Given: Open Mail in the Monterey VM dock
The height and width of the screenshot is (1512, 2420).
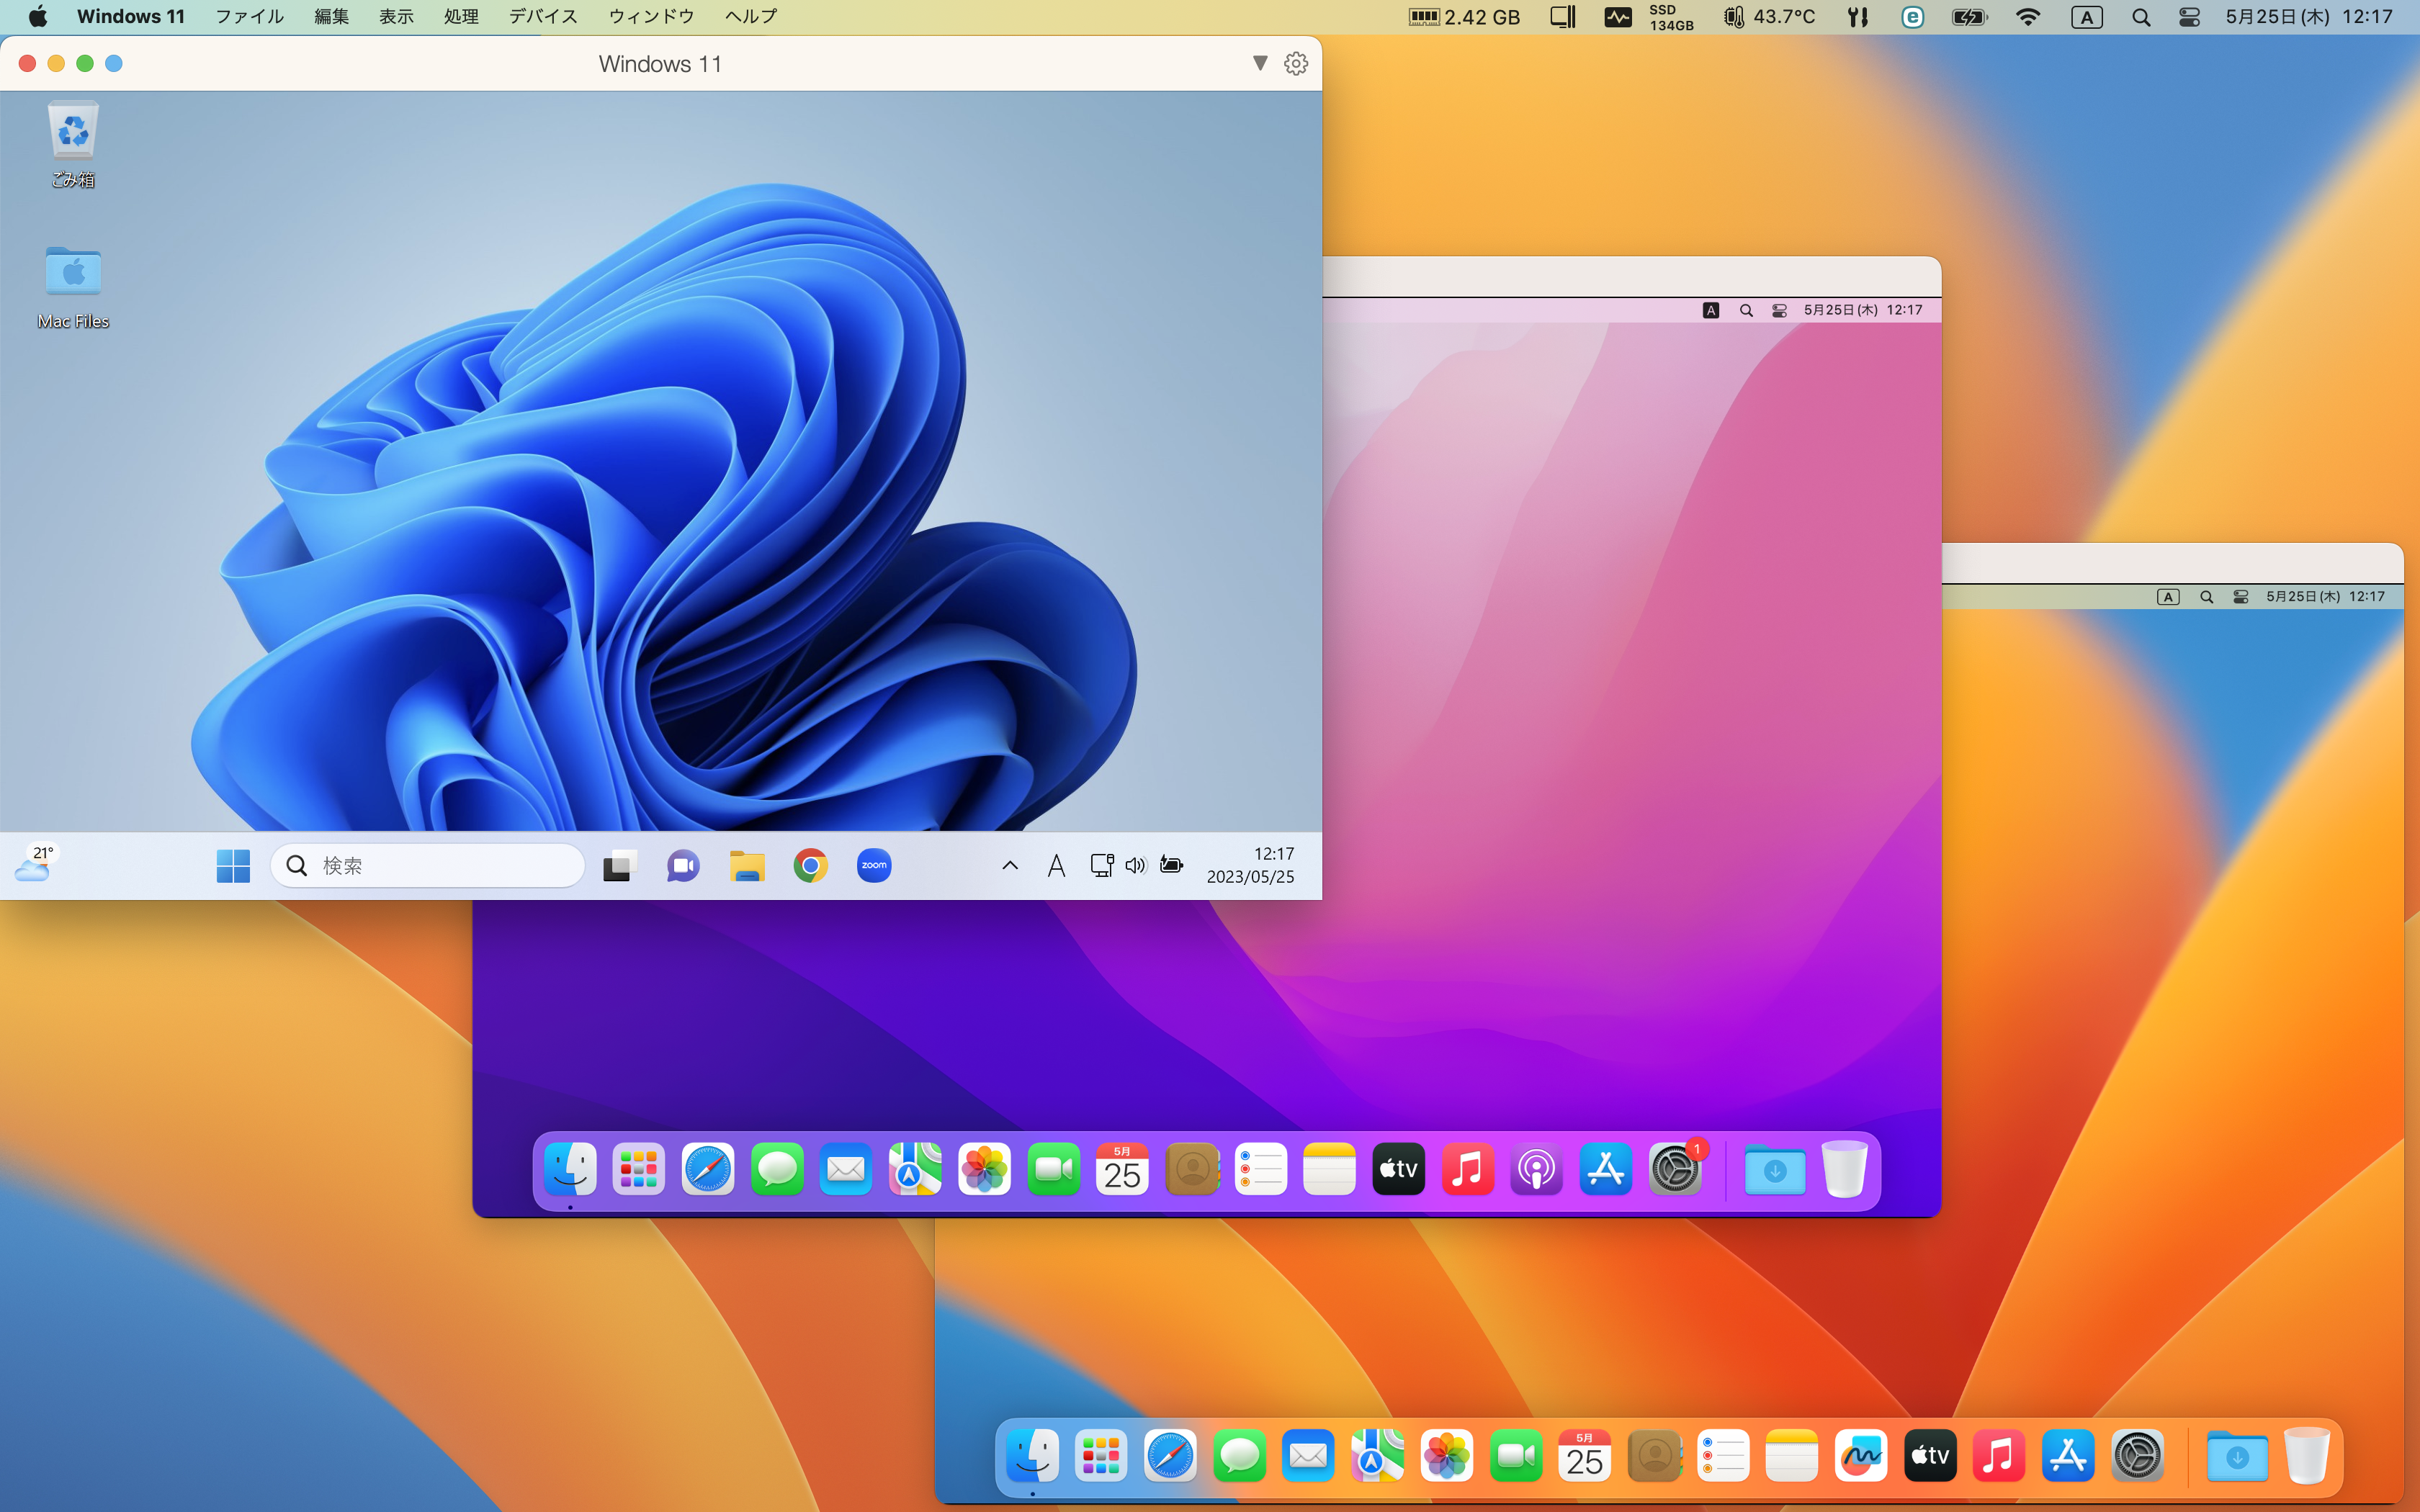Looking at the screenshot, I should click(846, 1169).
